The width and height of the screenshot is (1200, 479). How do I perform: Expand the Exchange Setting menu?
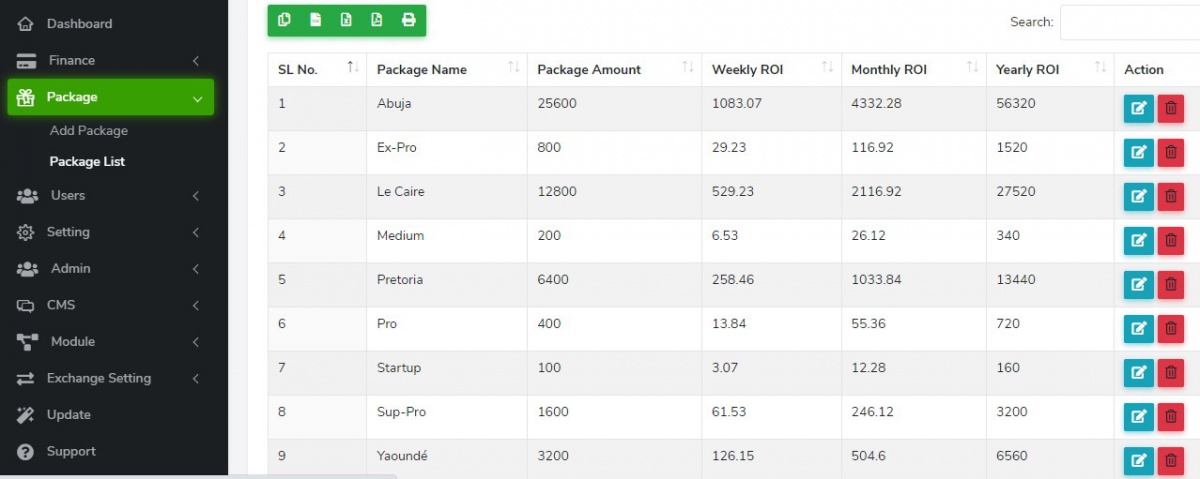point(110,378)
